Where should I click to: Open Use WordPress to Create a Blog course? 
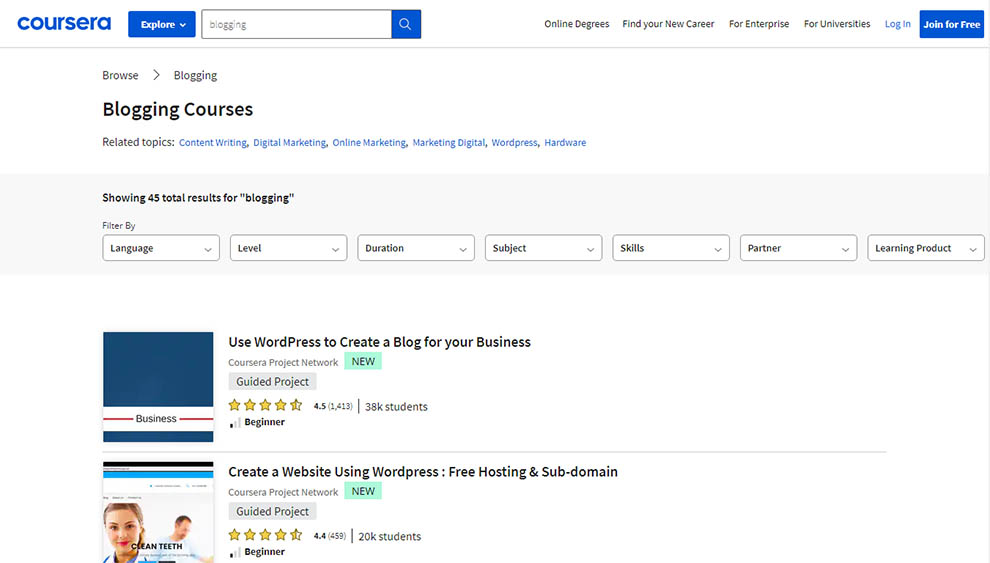379,342
